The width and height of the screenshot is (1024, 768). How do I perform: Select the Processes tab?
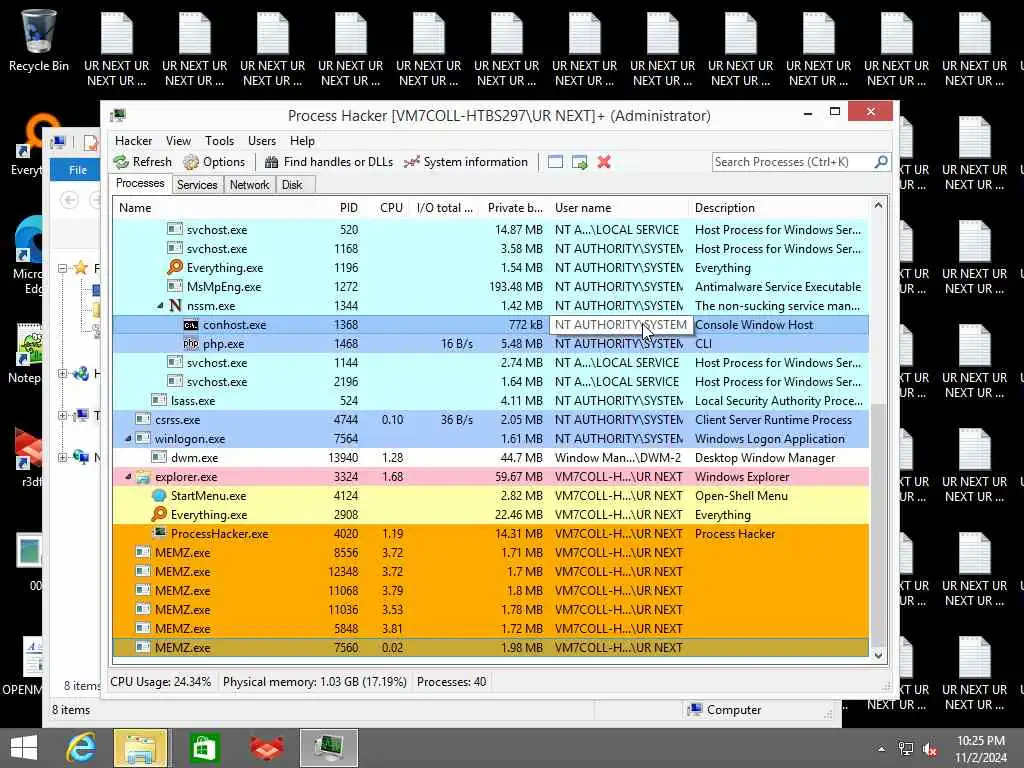[x=140, y=184]
